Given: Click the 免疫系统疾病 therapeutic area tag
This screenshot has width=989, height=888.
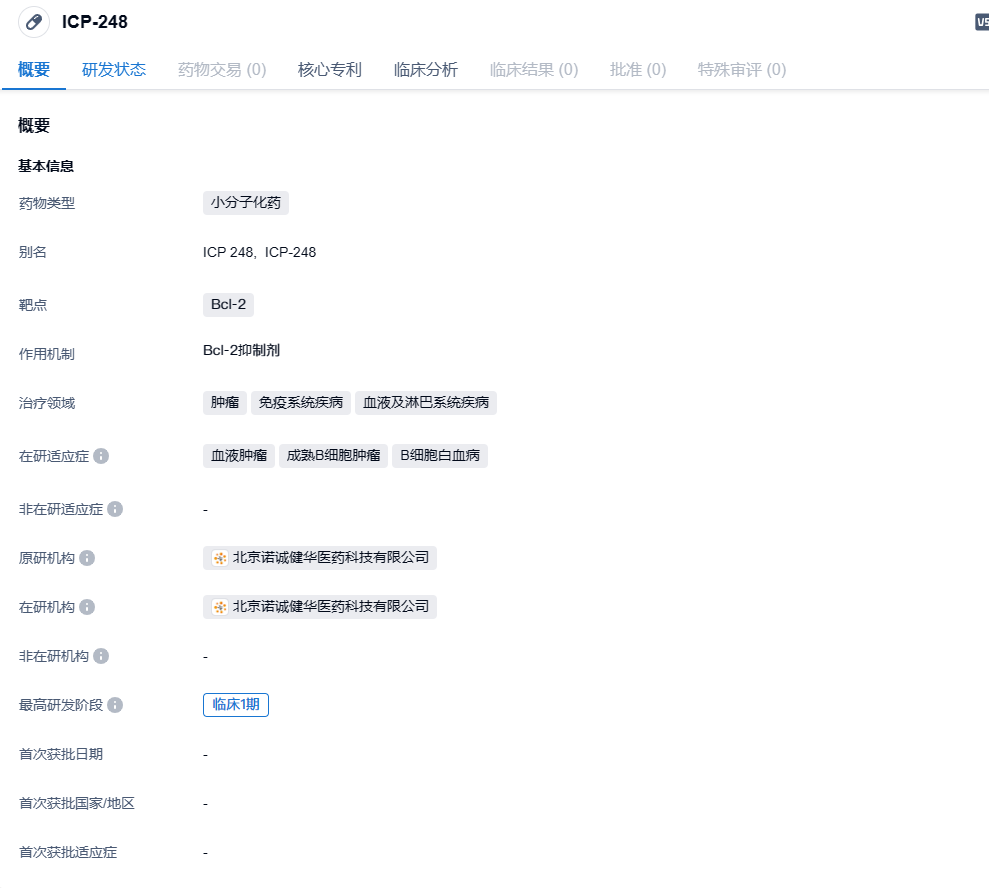Looking at the screenshot, I should 301,403.
